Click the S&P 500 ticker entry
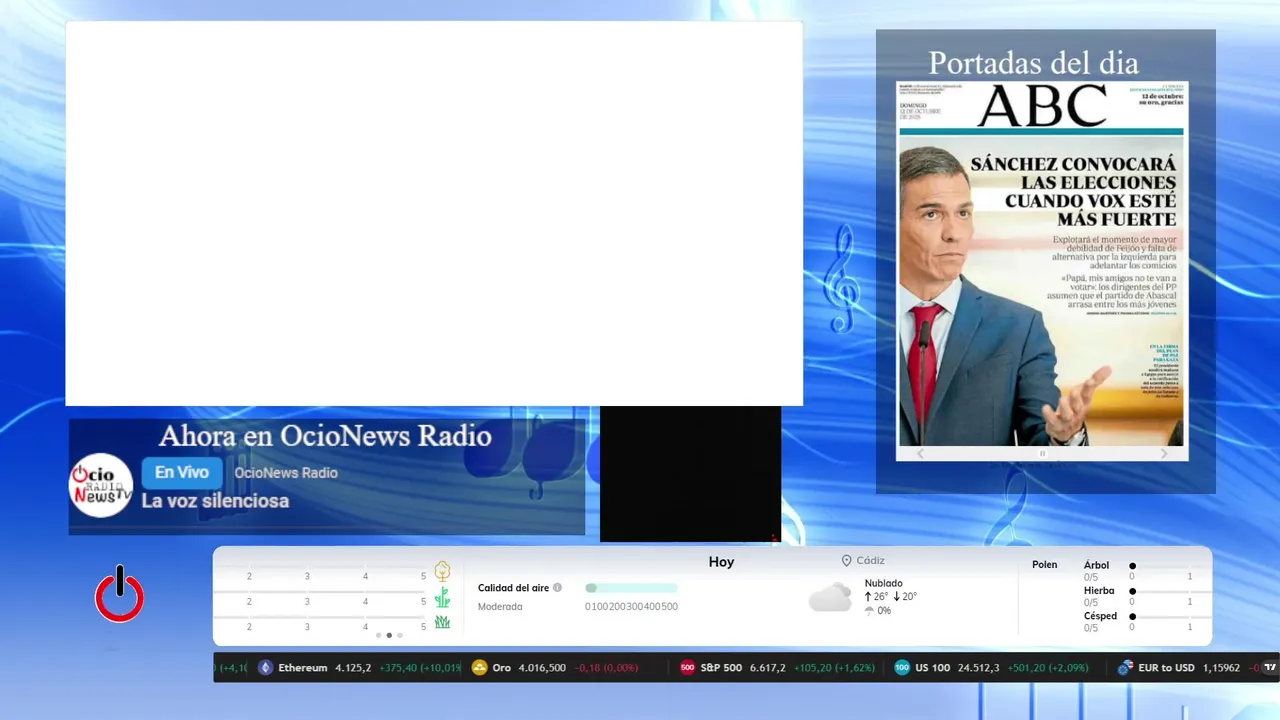This screenshot has height=720, width=1280. coord(777,668)
